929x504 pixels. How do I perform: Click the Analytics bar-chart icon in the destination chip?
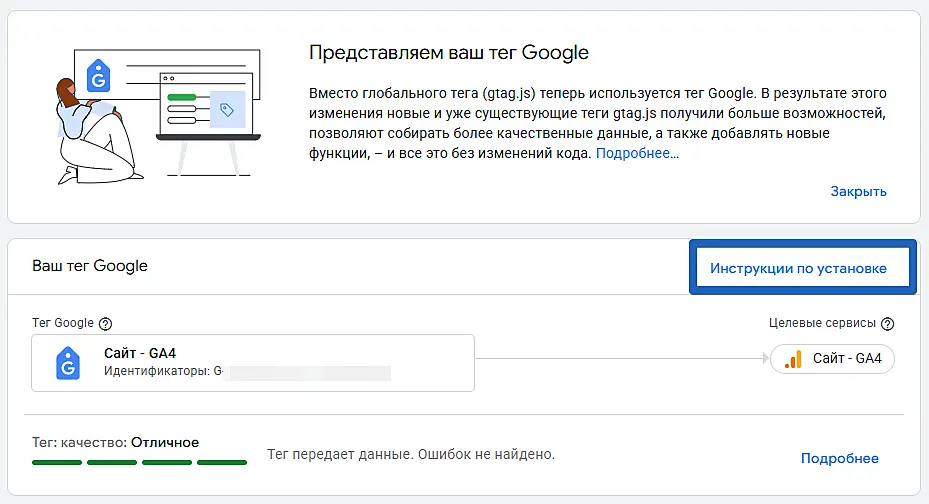[x=793, y=359]
